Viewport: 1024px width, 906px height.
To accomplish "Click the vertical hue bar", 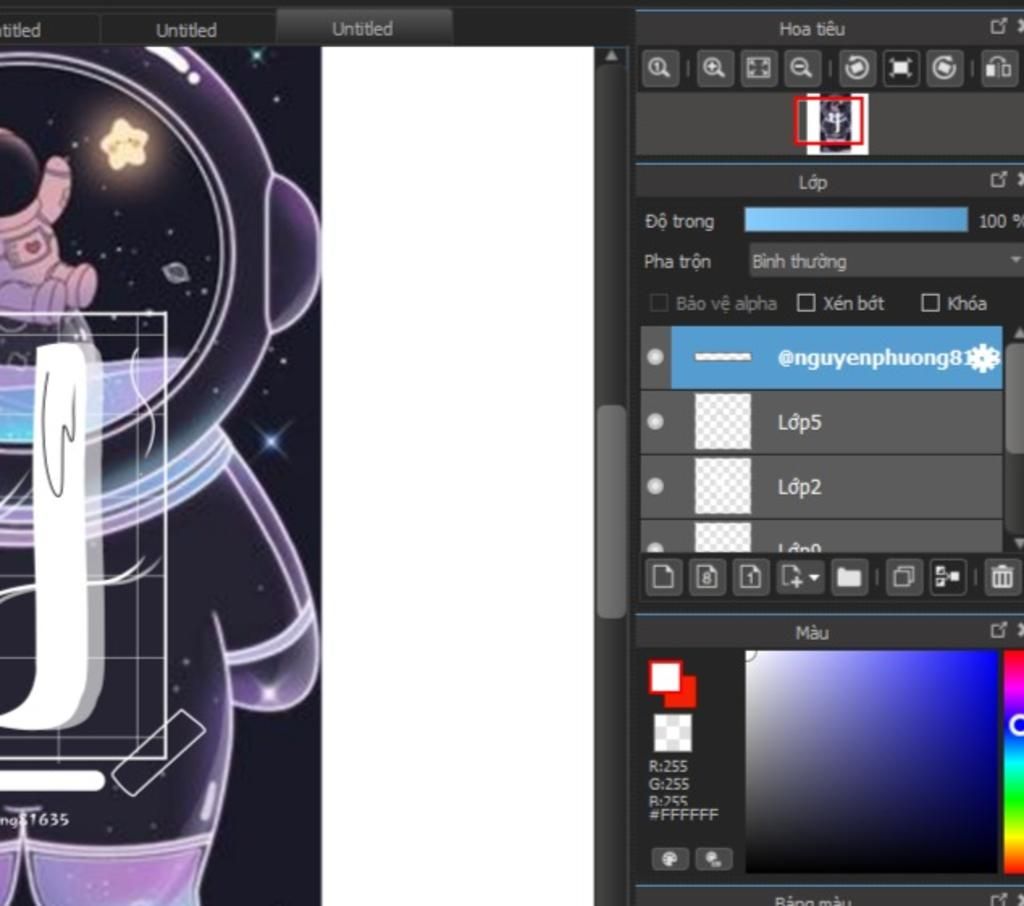I will point(1014,761).
